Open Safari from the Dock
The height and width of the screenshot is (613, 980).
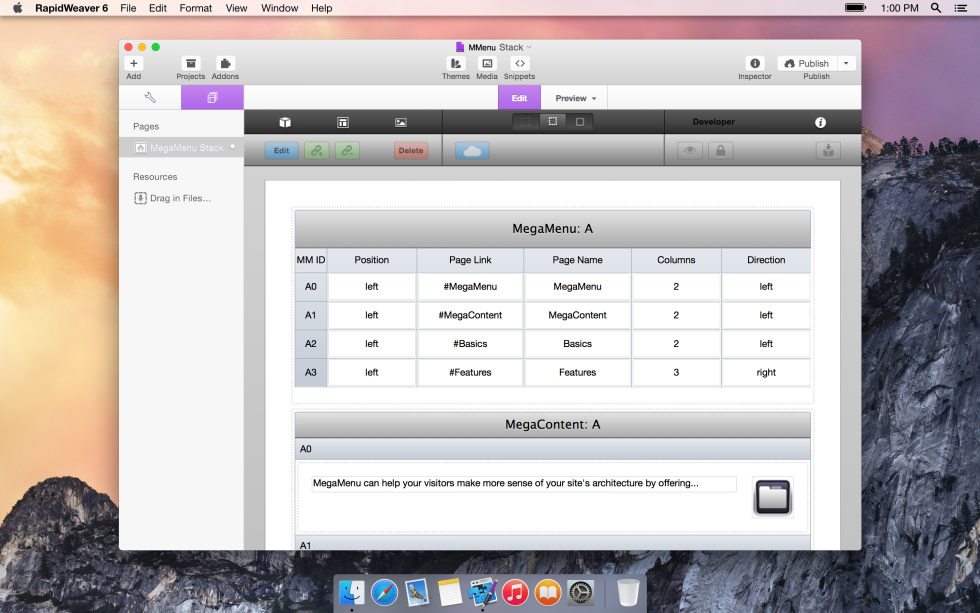coord(384,592)
